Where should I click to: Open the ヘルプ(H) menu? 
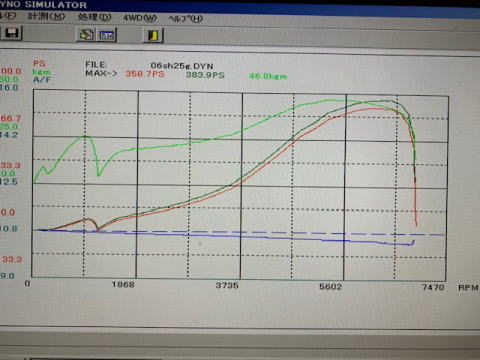click(x=185, y=19)
